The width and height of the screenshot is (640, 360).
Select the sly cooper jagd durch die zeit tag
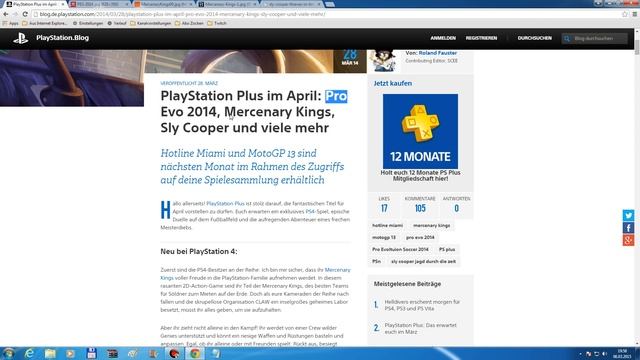(x=423, y=261)
